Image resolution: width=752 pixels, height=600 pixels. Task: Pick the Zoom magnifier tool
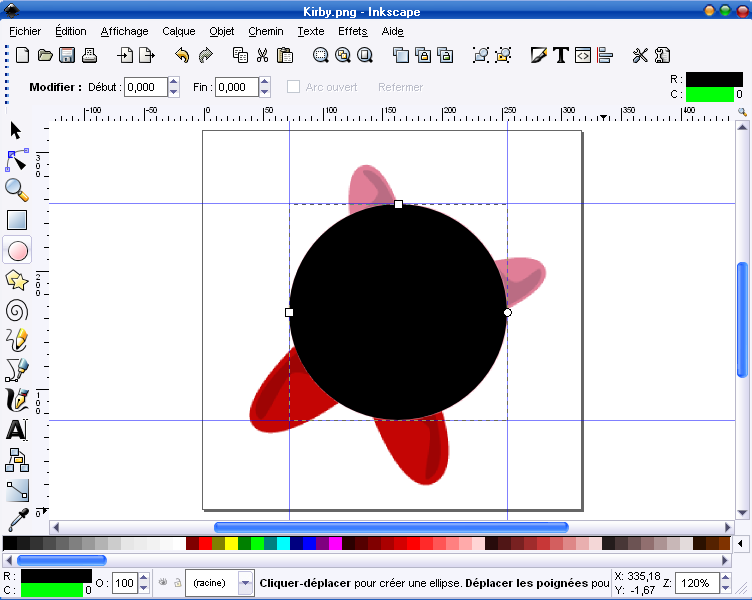(x=17, y=190)
